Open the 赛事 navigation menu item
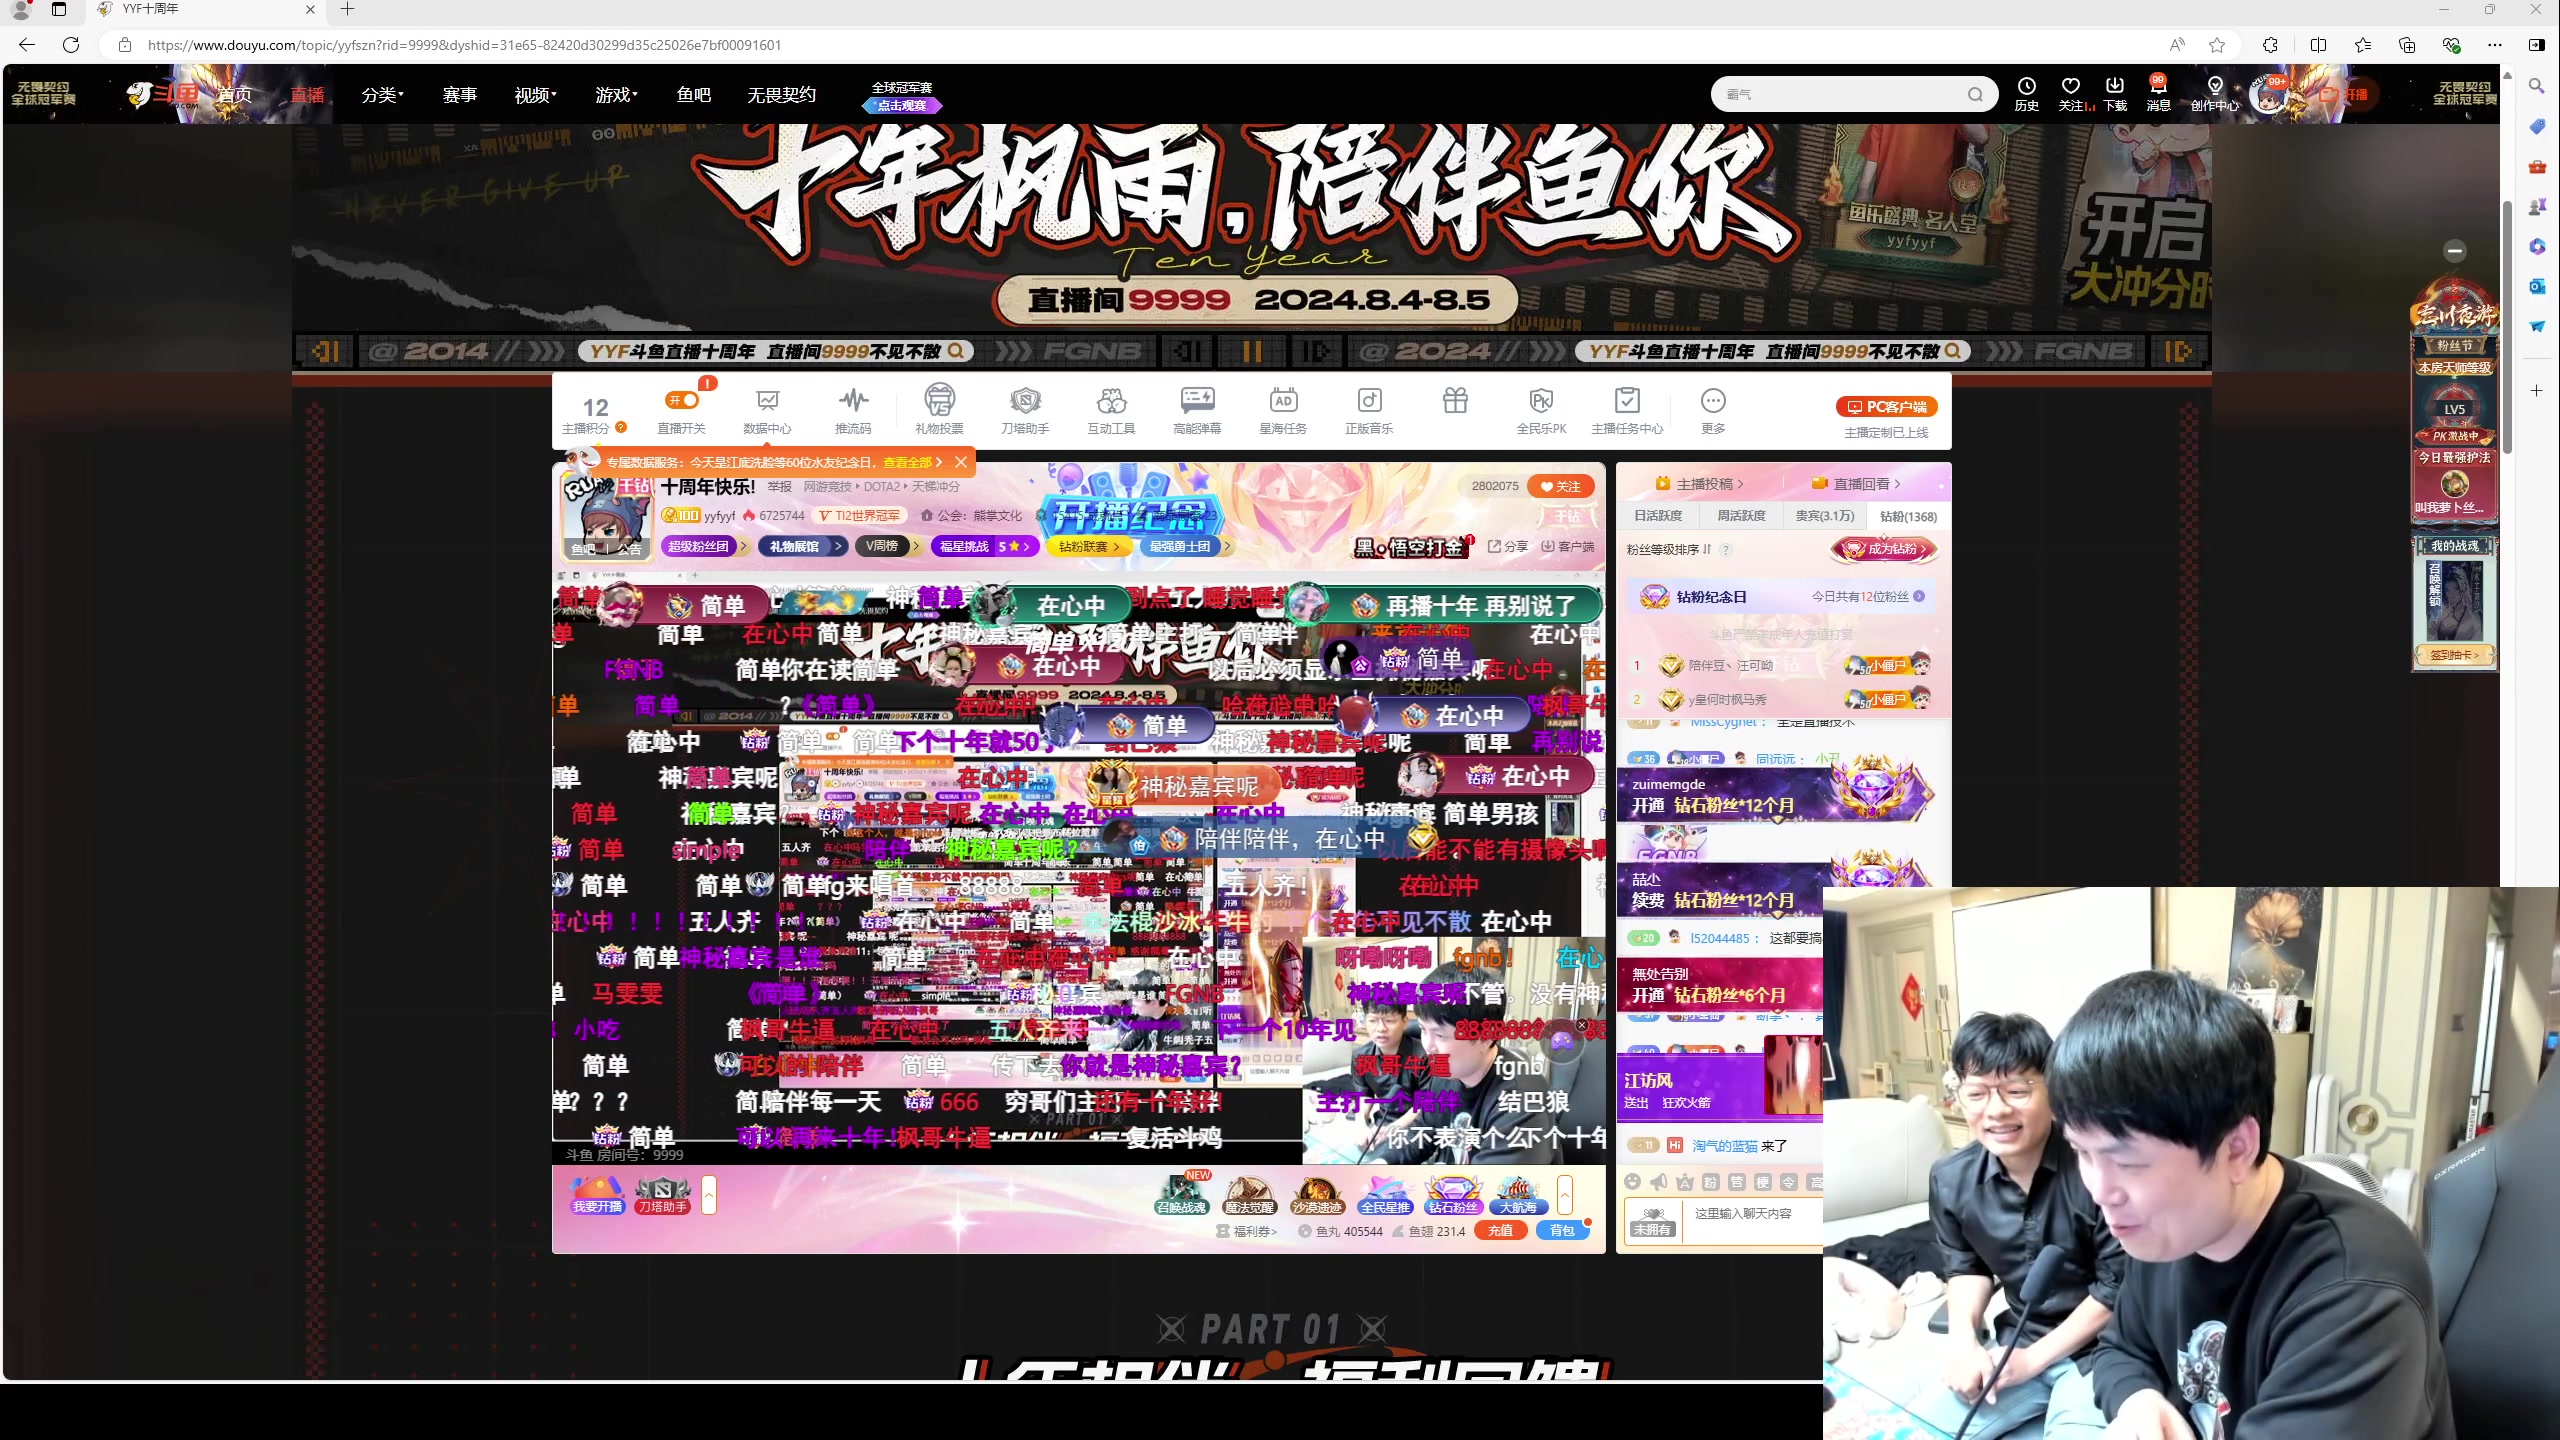Viewport: 2560px width, 1440px height. [459, 95]
